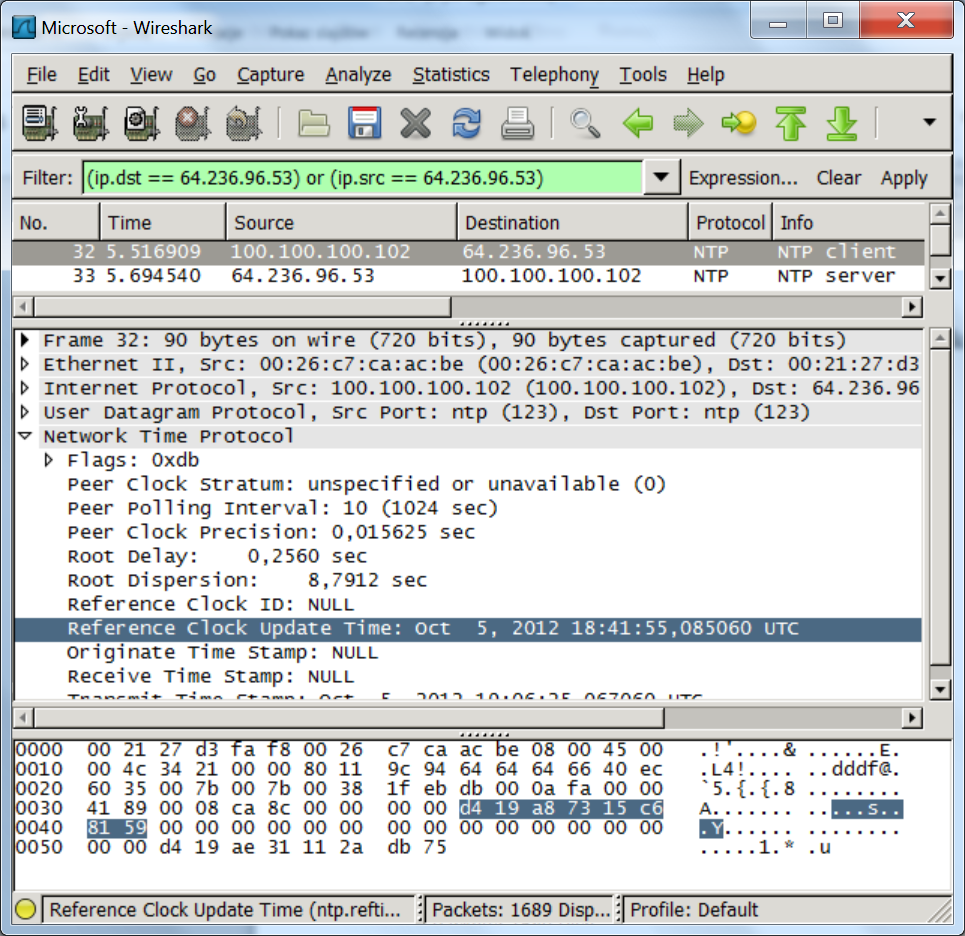Open a capture file folder icon
Viewport: 965px width, 936px height.
314,122
